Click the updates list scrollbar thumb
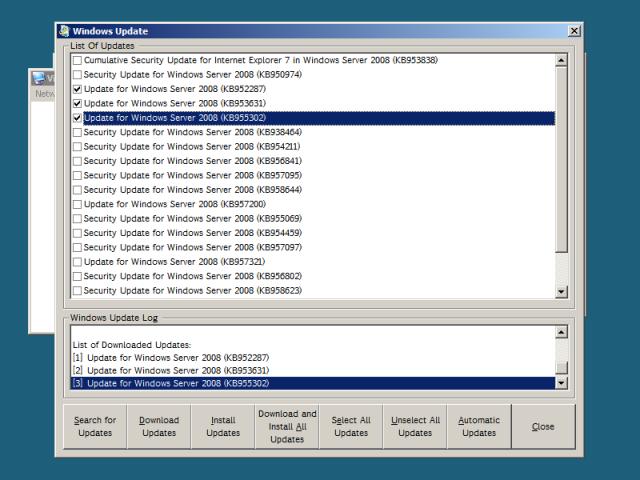 click(561, 160)
